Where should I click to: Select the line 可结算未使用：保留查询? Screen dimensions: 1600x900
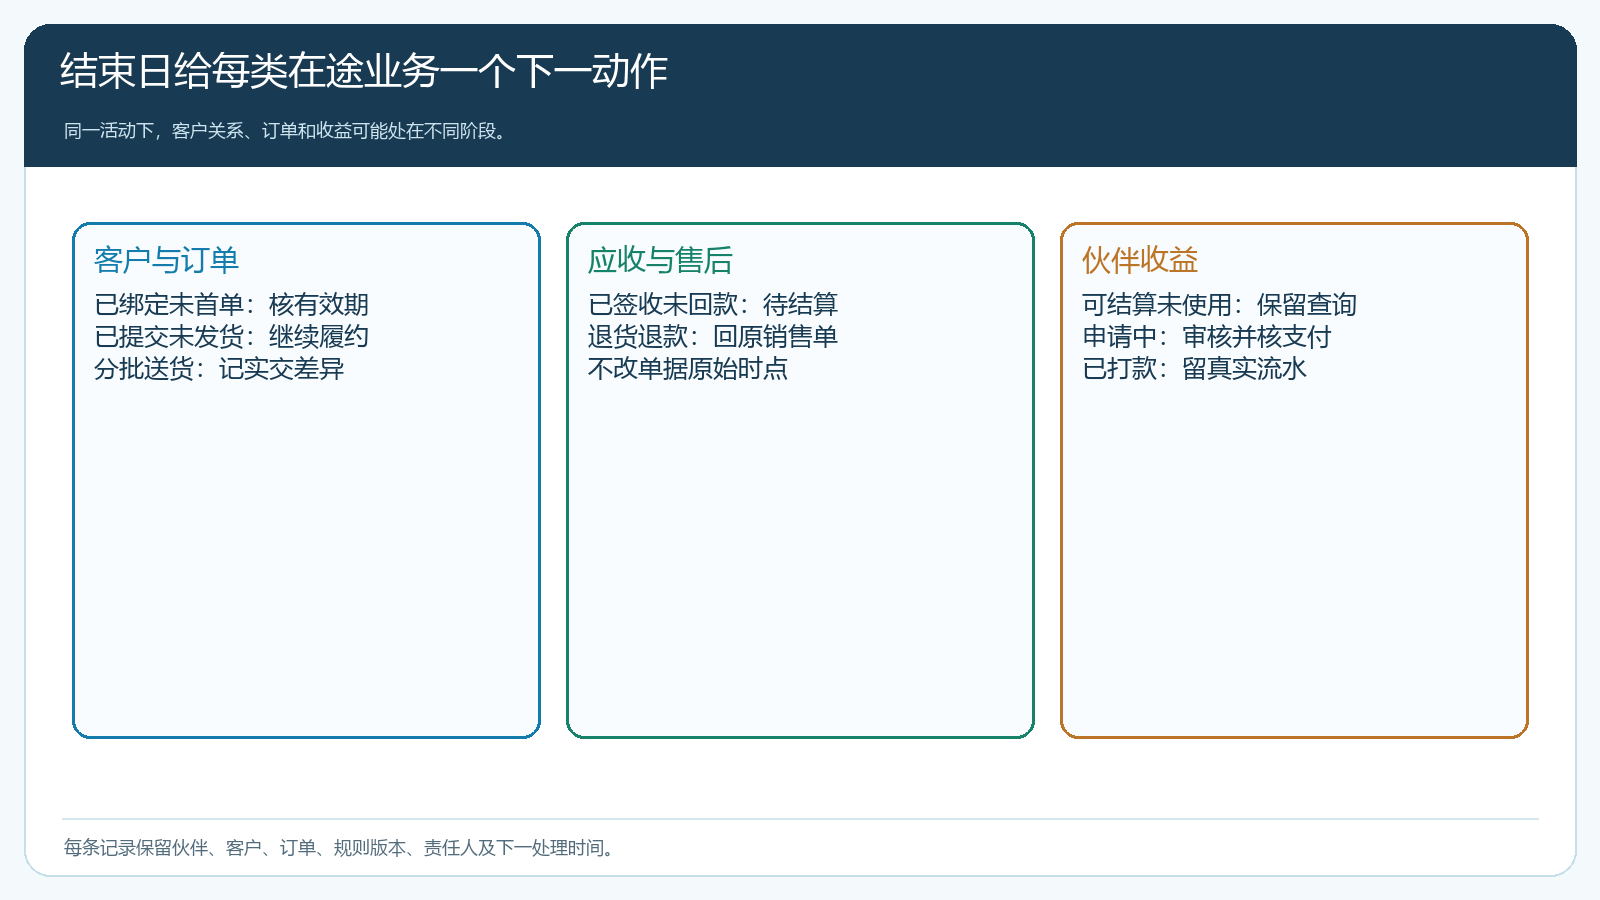[1219, 305]
